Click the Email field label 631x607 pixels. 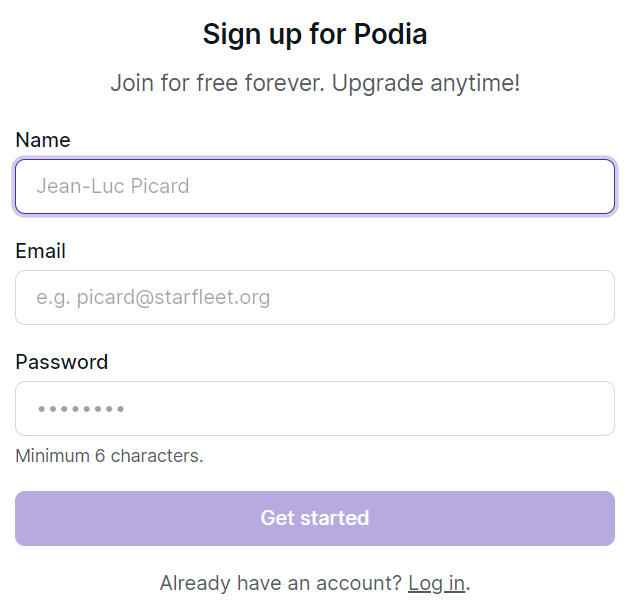[x=41, y=251]
